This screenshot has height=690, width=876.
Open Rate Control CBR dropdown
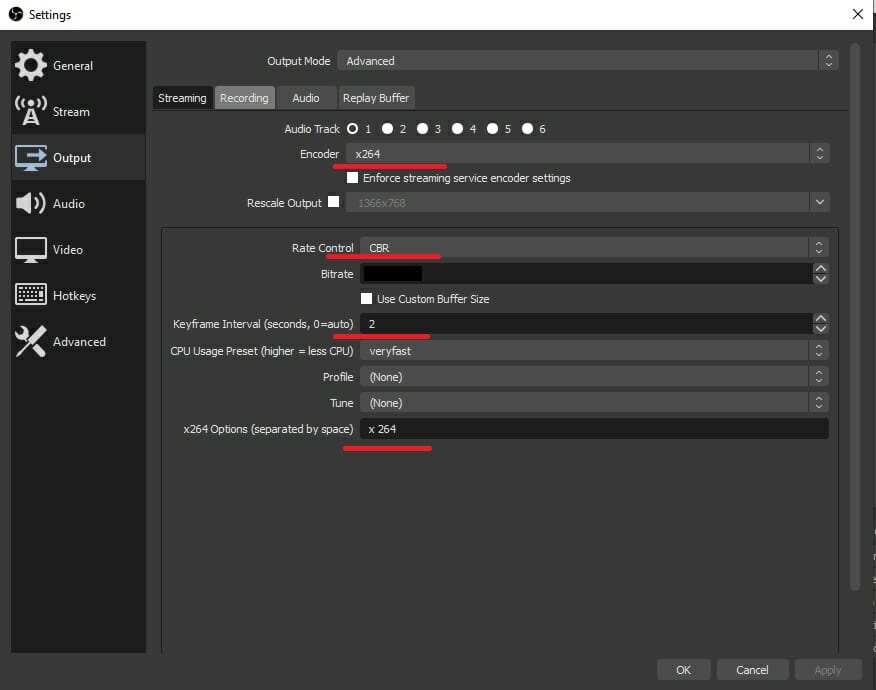tap(594, 248)
